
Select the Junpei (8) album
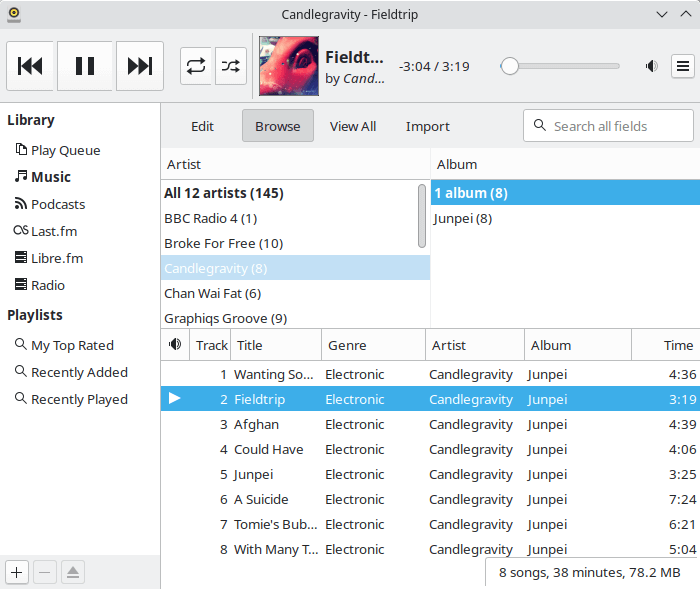(x=565, y=218)
